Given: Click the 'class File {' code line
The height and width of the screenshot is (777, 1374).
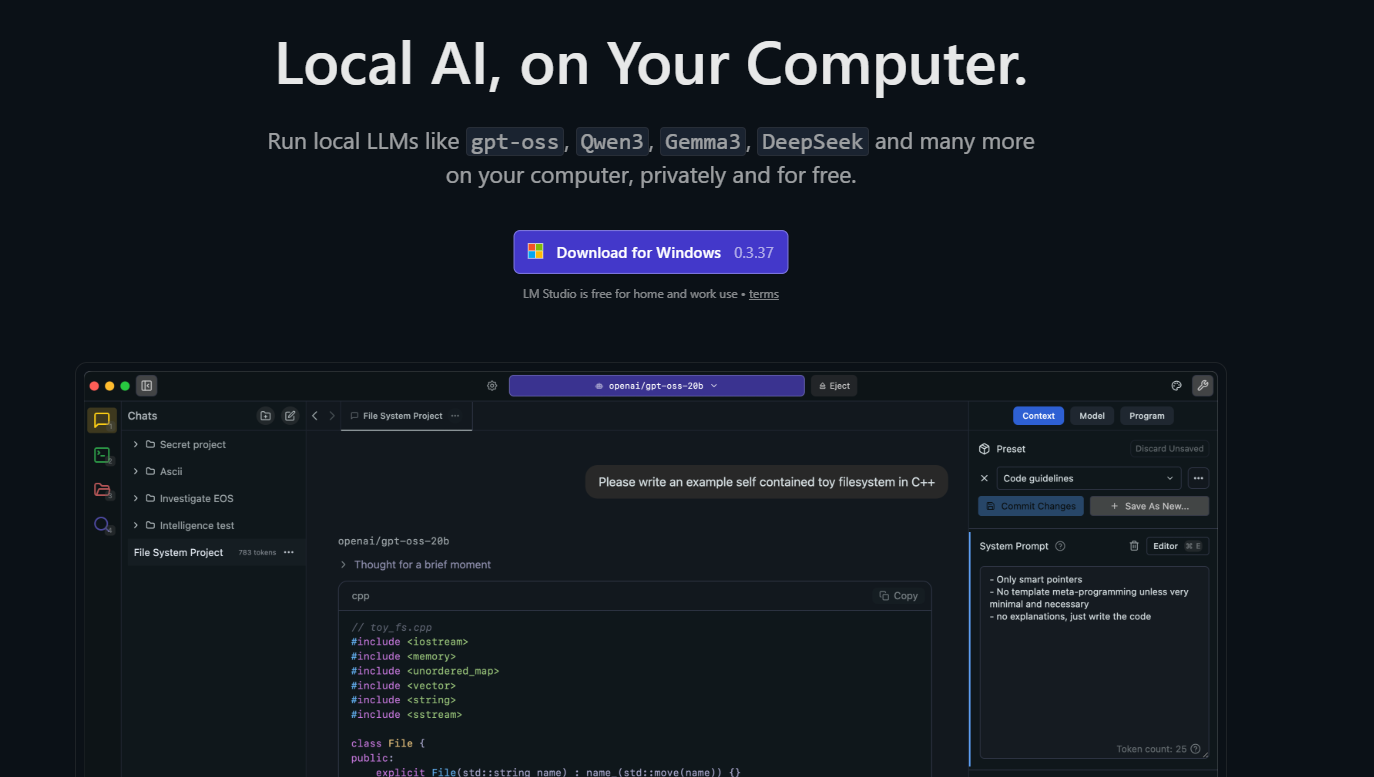Looking at the screenshot, I should click(x=388, y=743).
